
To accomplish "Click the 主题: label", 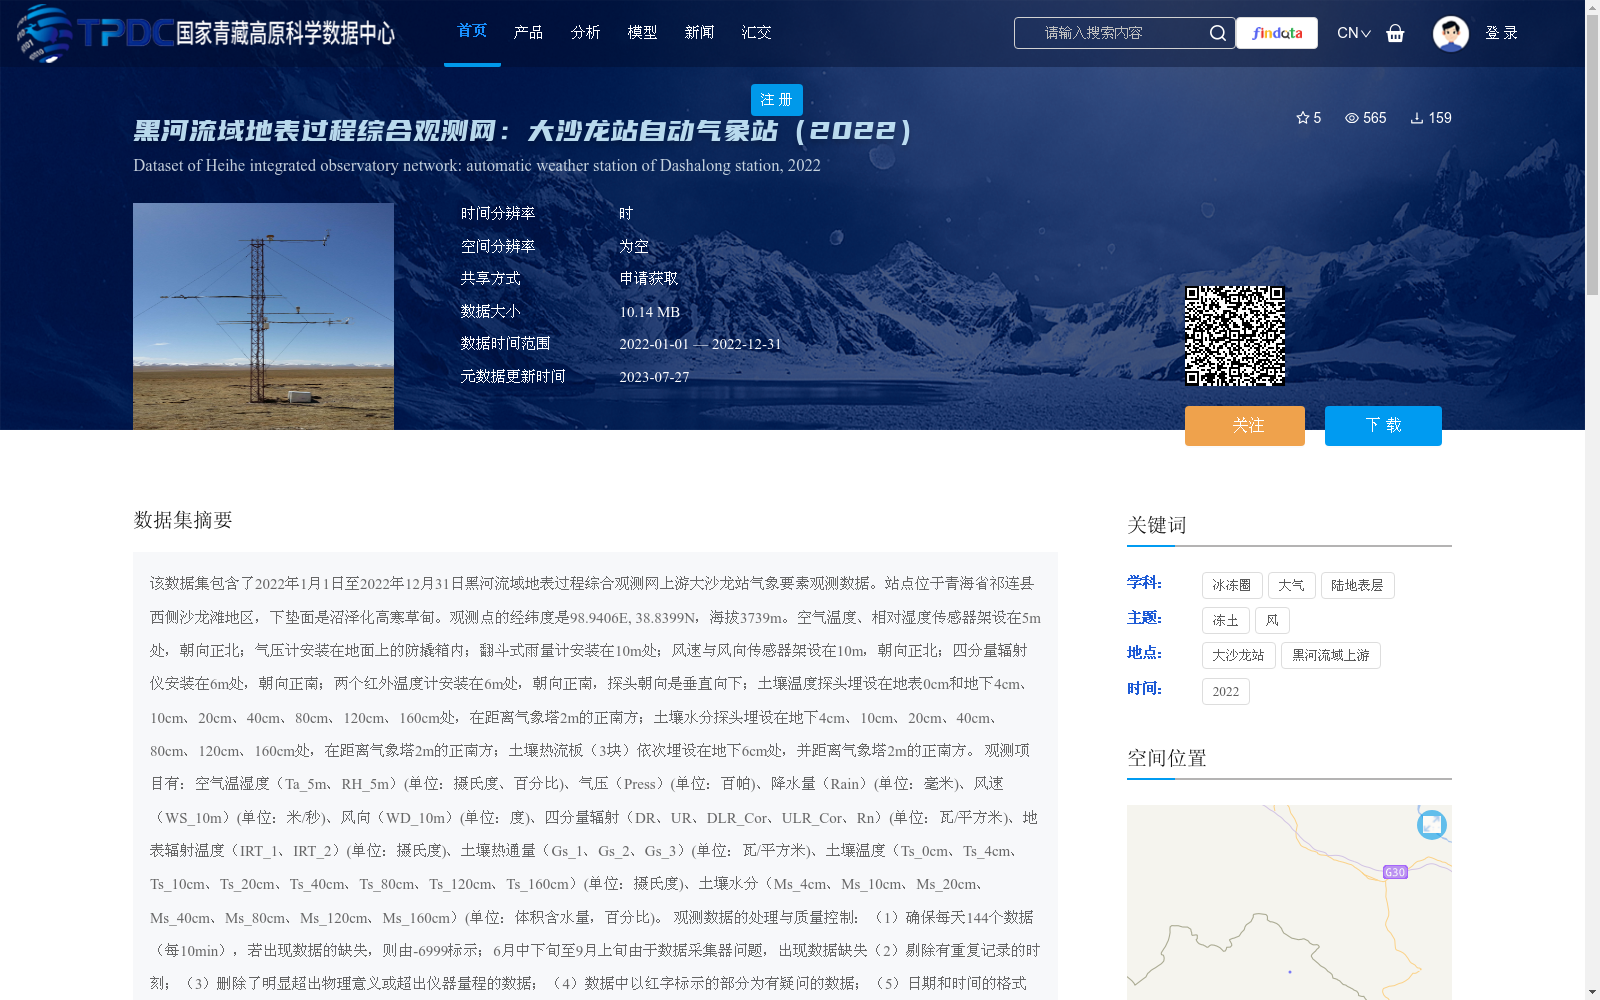I will click(x=1144, y=618).
